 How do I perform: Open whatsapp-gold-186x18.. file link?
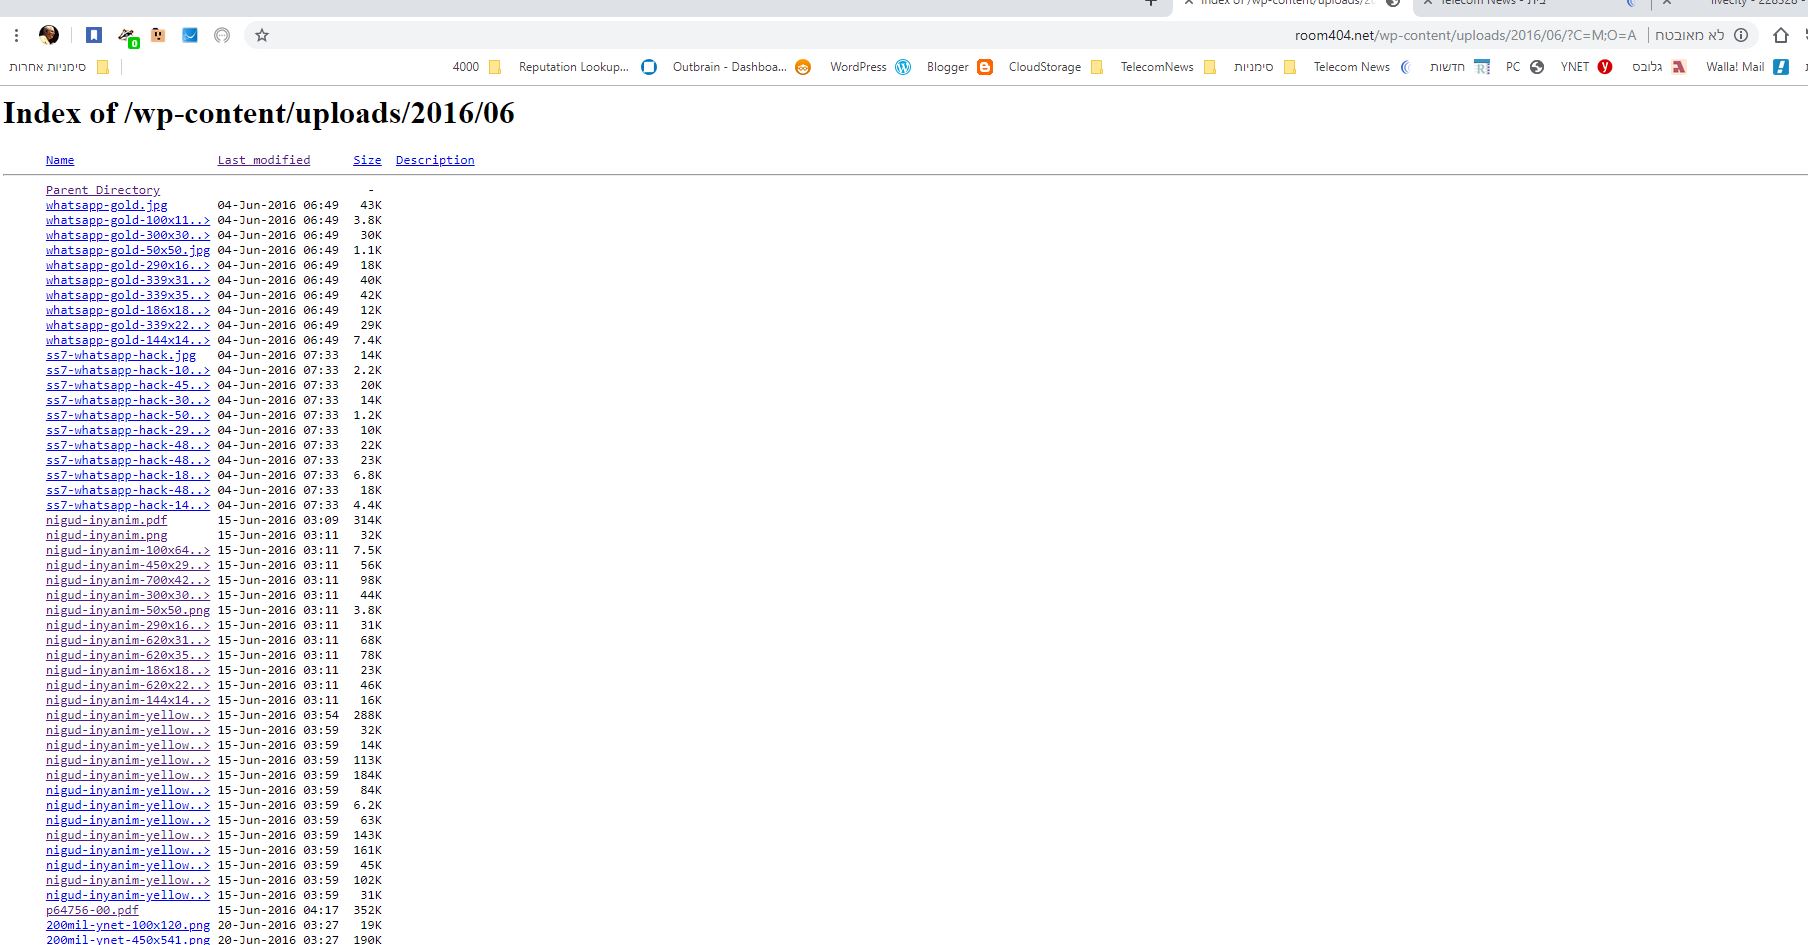128,310
